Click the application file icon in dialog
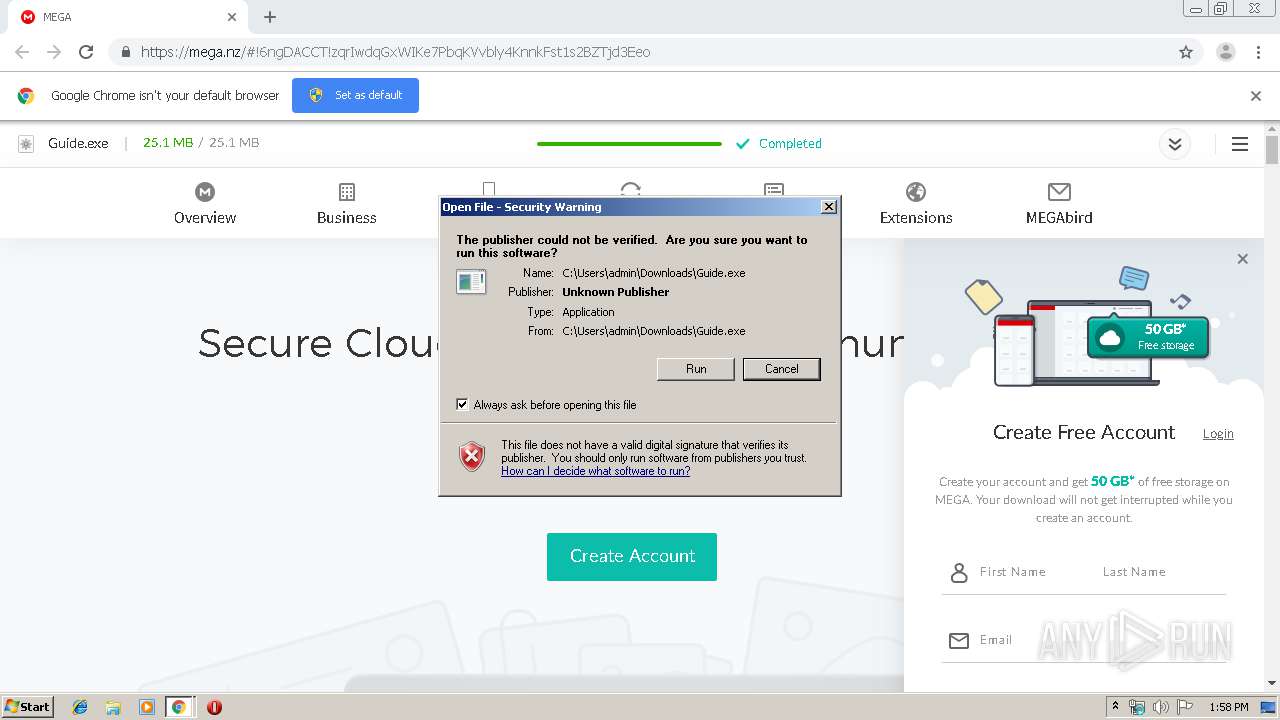Viewport: 1280px width, 720px height. pos(471,282)
